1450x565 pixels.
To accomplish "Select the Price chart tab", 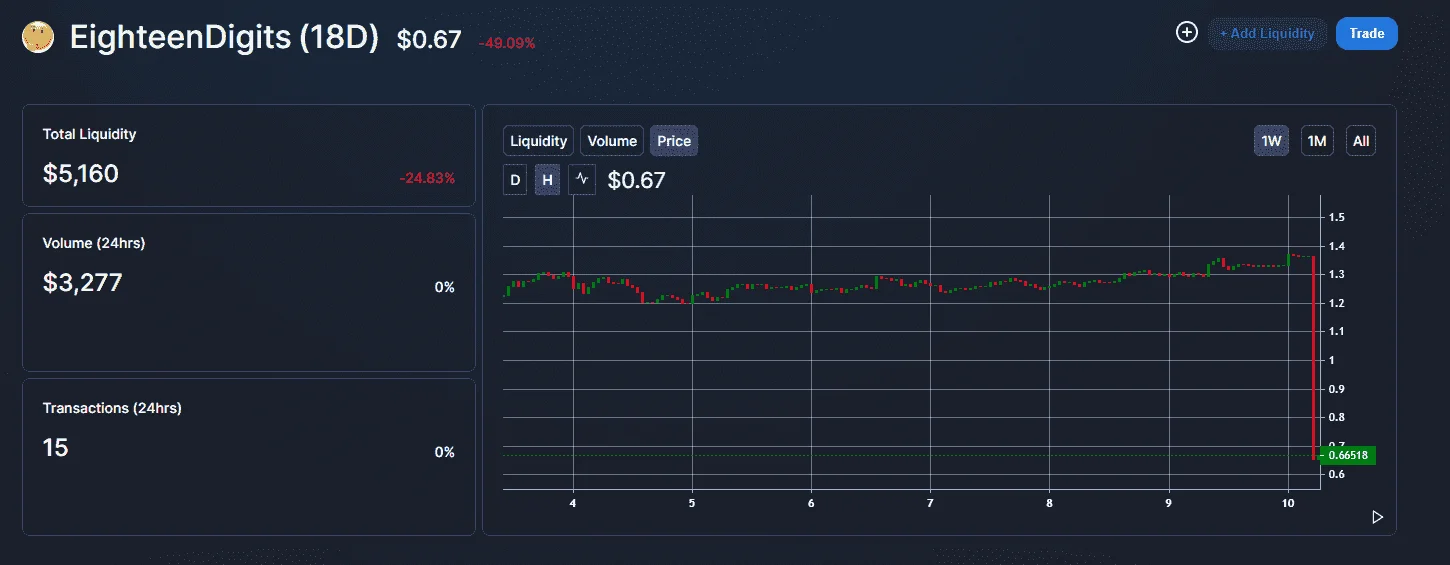I will [674, 141].
